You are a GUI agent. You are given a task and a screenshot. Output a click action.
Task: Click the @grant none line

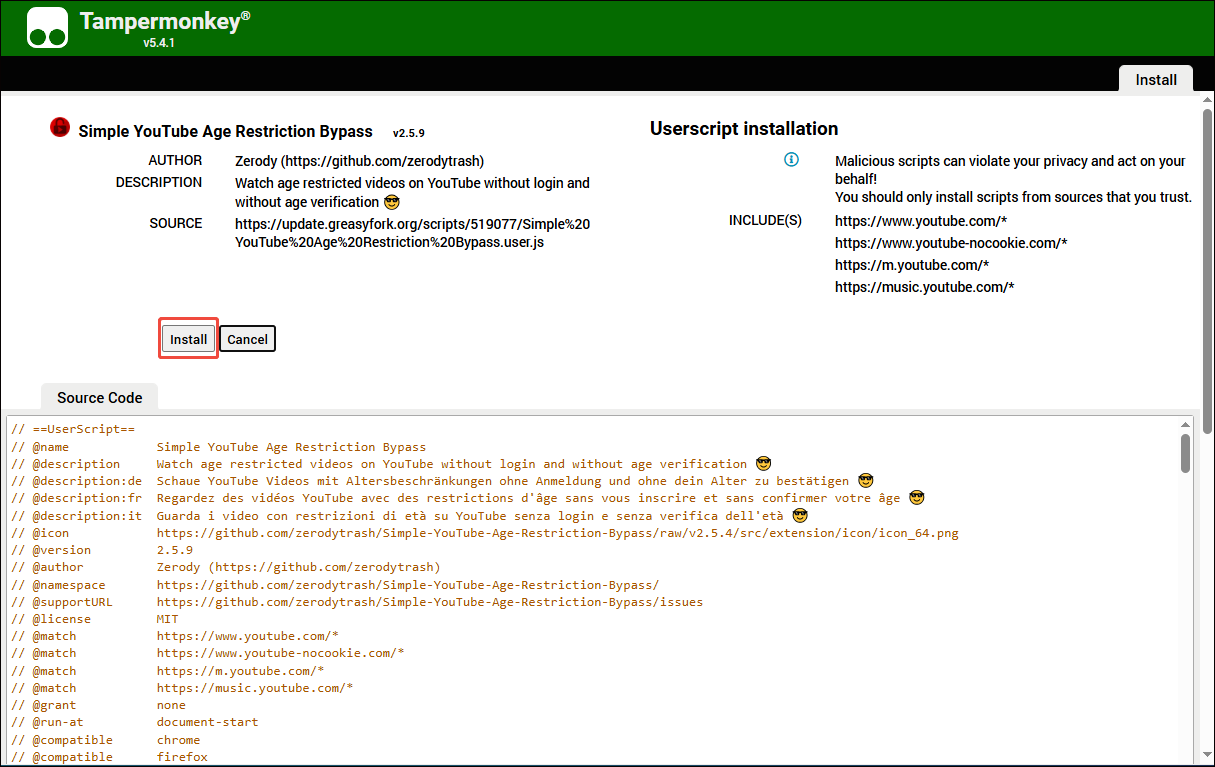point(99,705)
